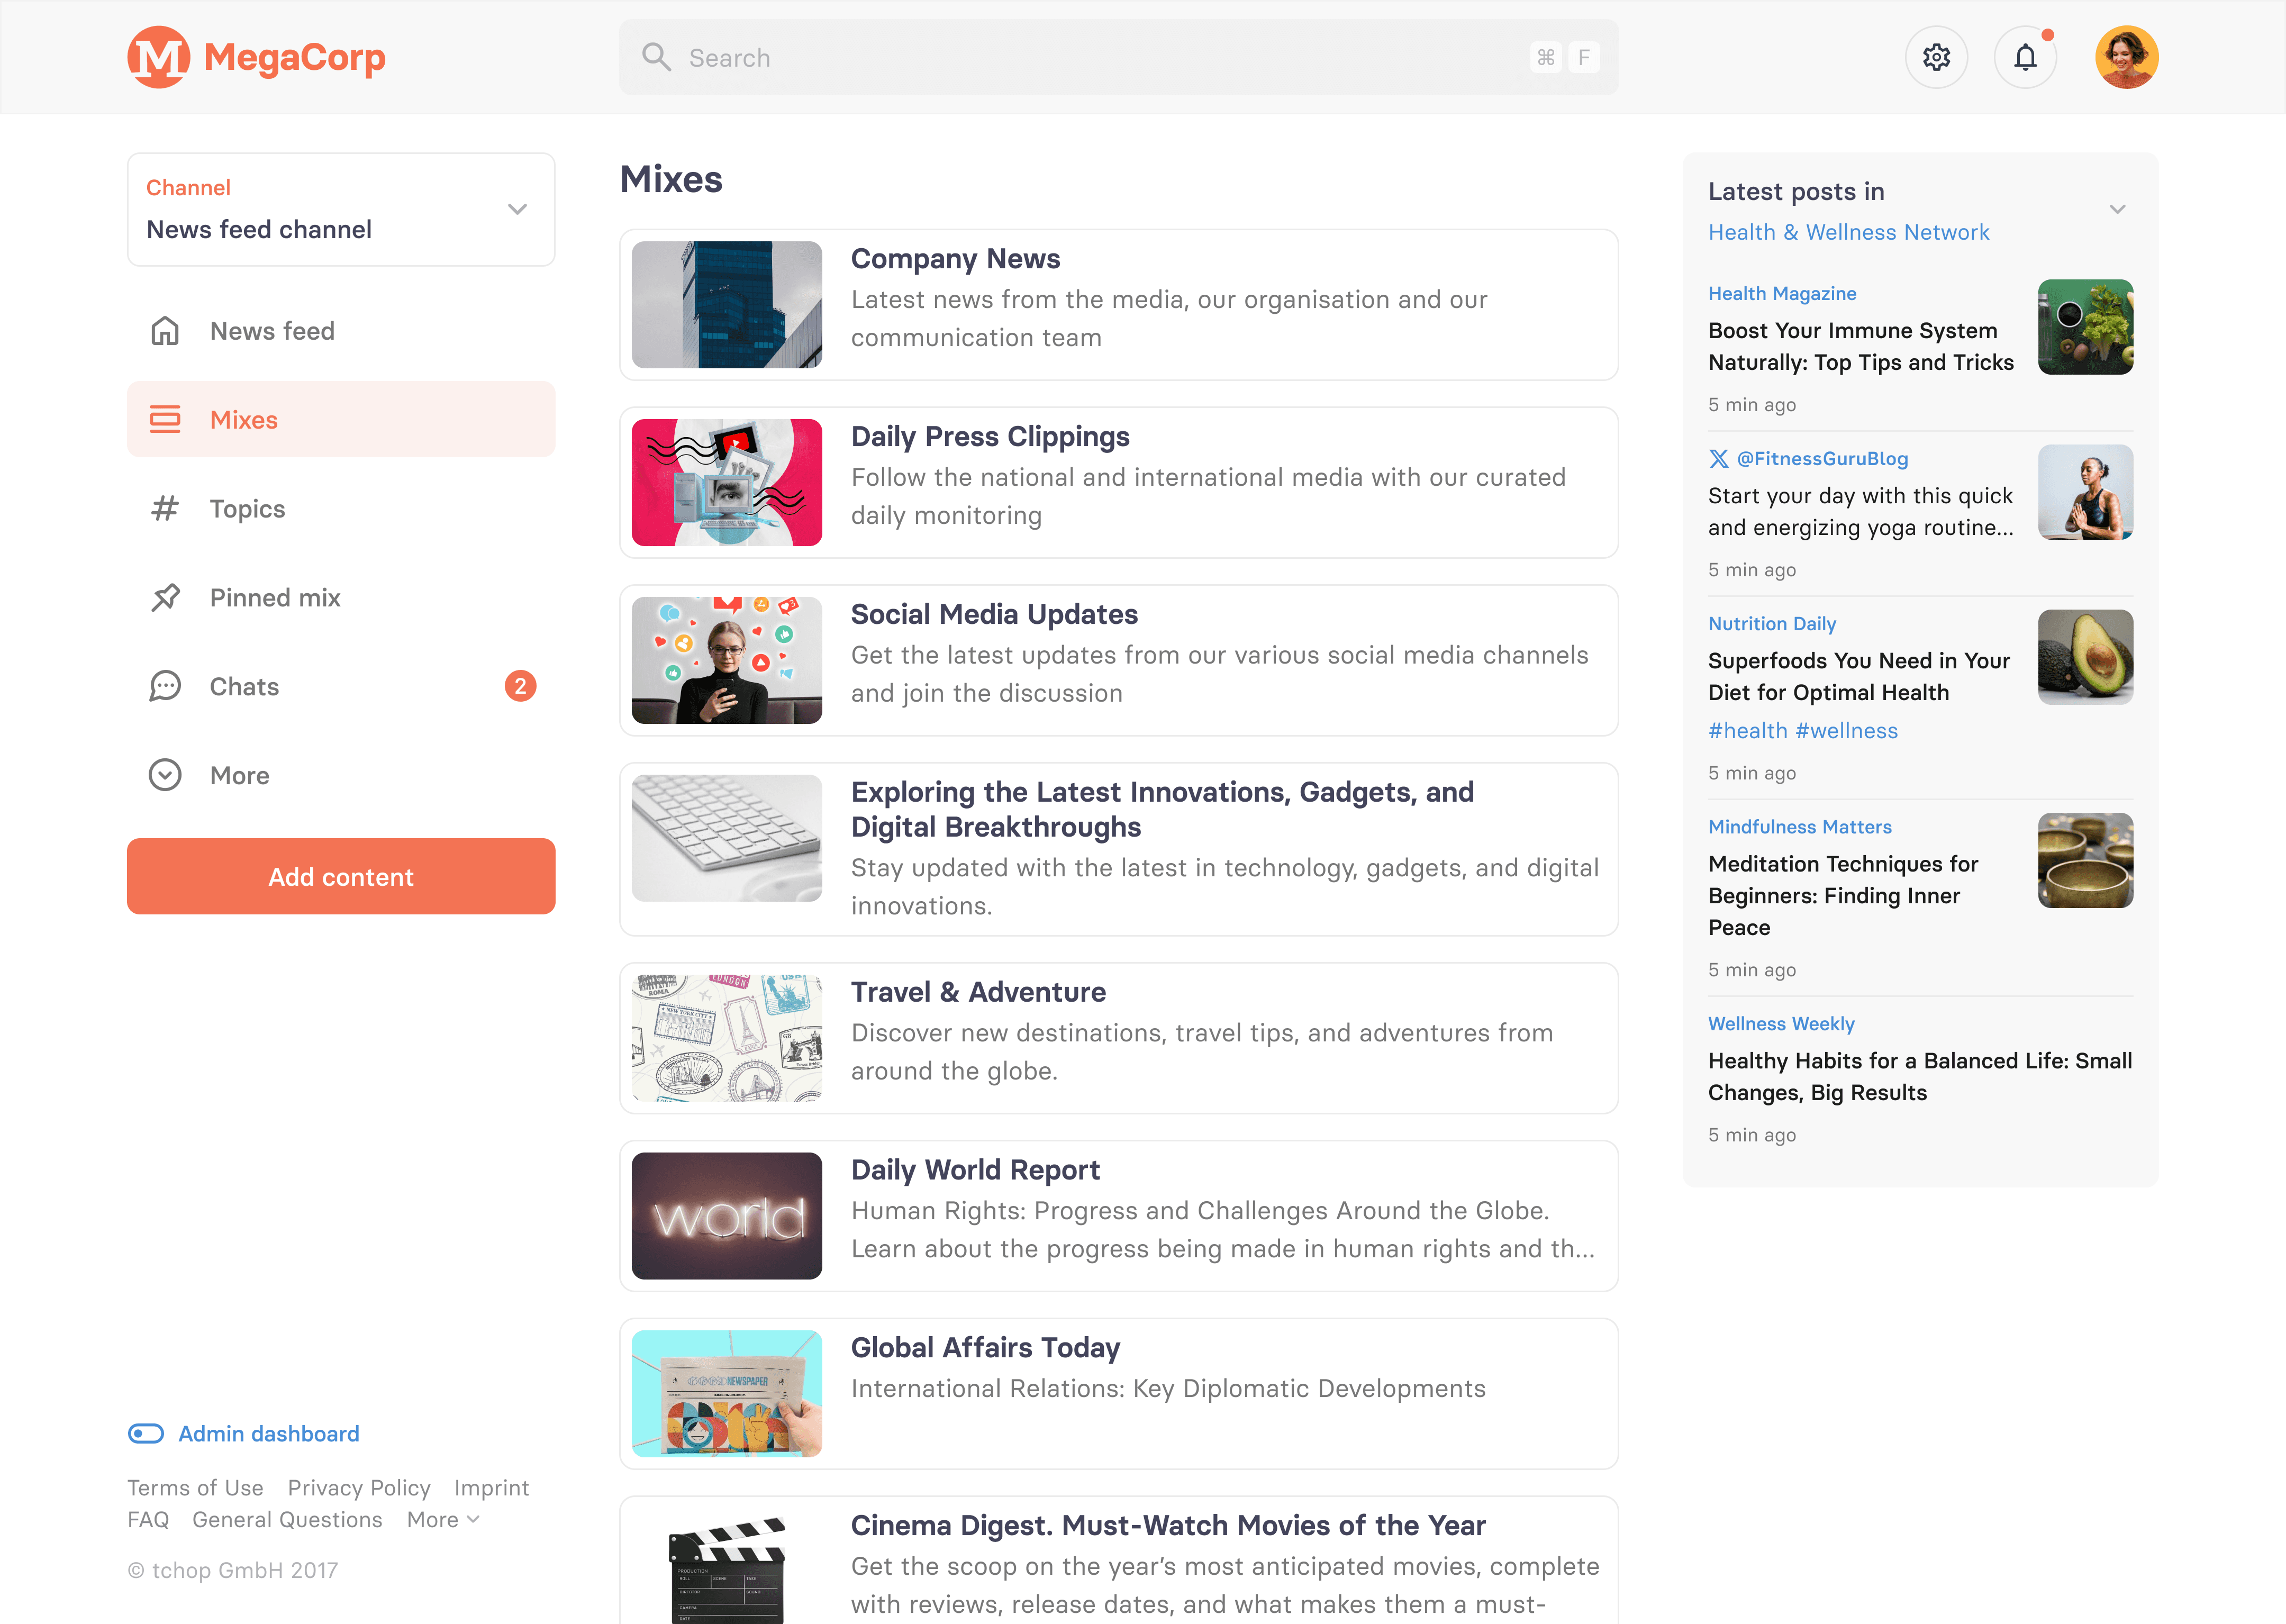Viewport: 2286px width, 1624px height.
Task: Click the Add content button
Action: [341, 875]
